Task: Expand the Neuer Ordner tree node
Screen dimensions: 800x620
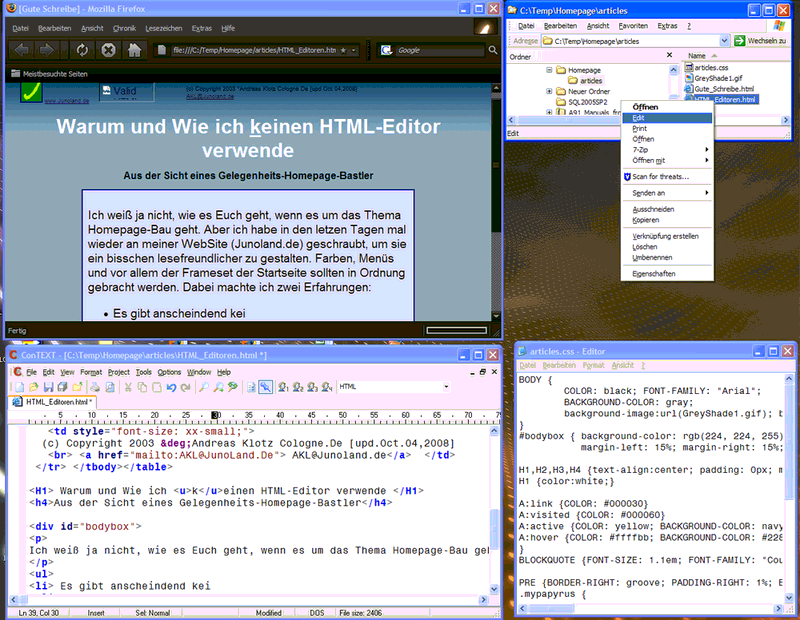Action: [x=548, y=91]
